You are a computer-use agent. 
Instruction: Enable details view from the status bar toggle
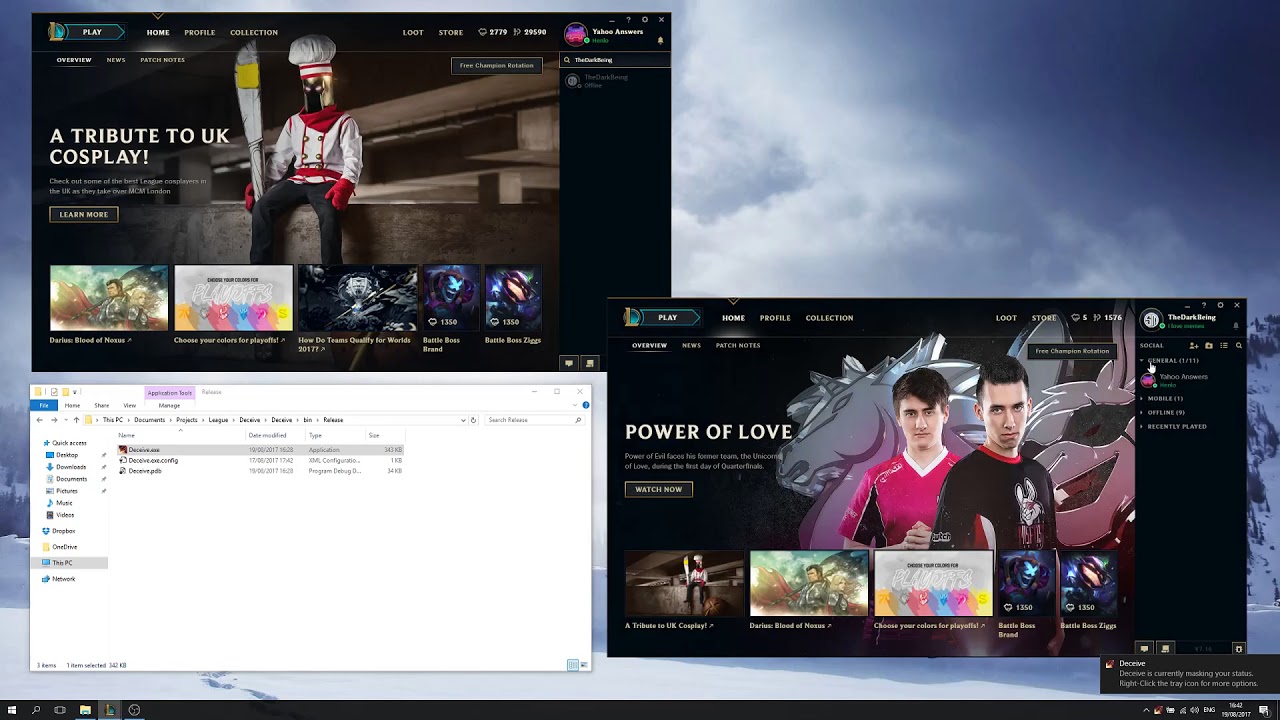[573, 665]
